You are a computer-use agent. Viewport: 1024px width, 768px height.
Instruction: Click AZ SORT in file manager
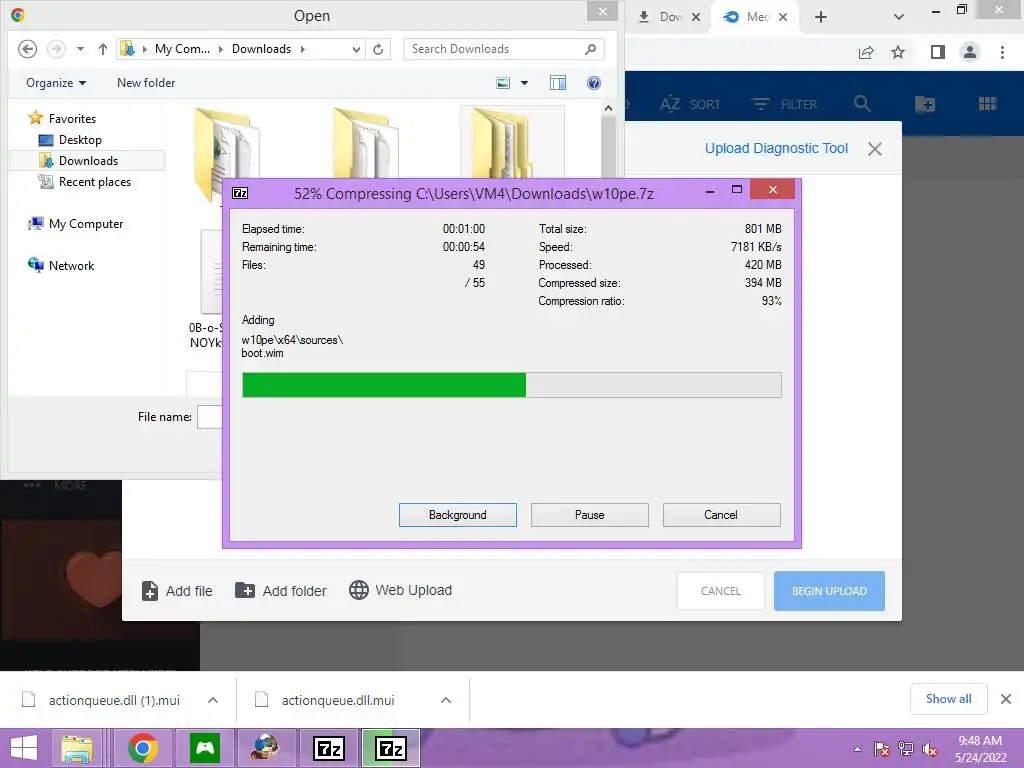690,104
